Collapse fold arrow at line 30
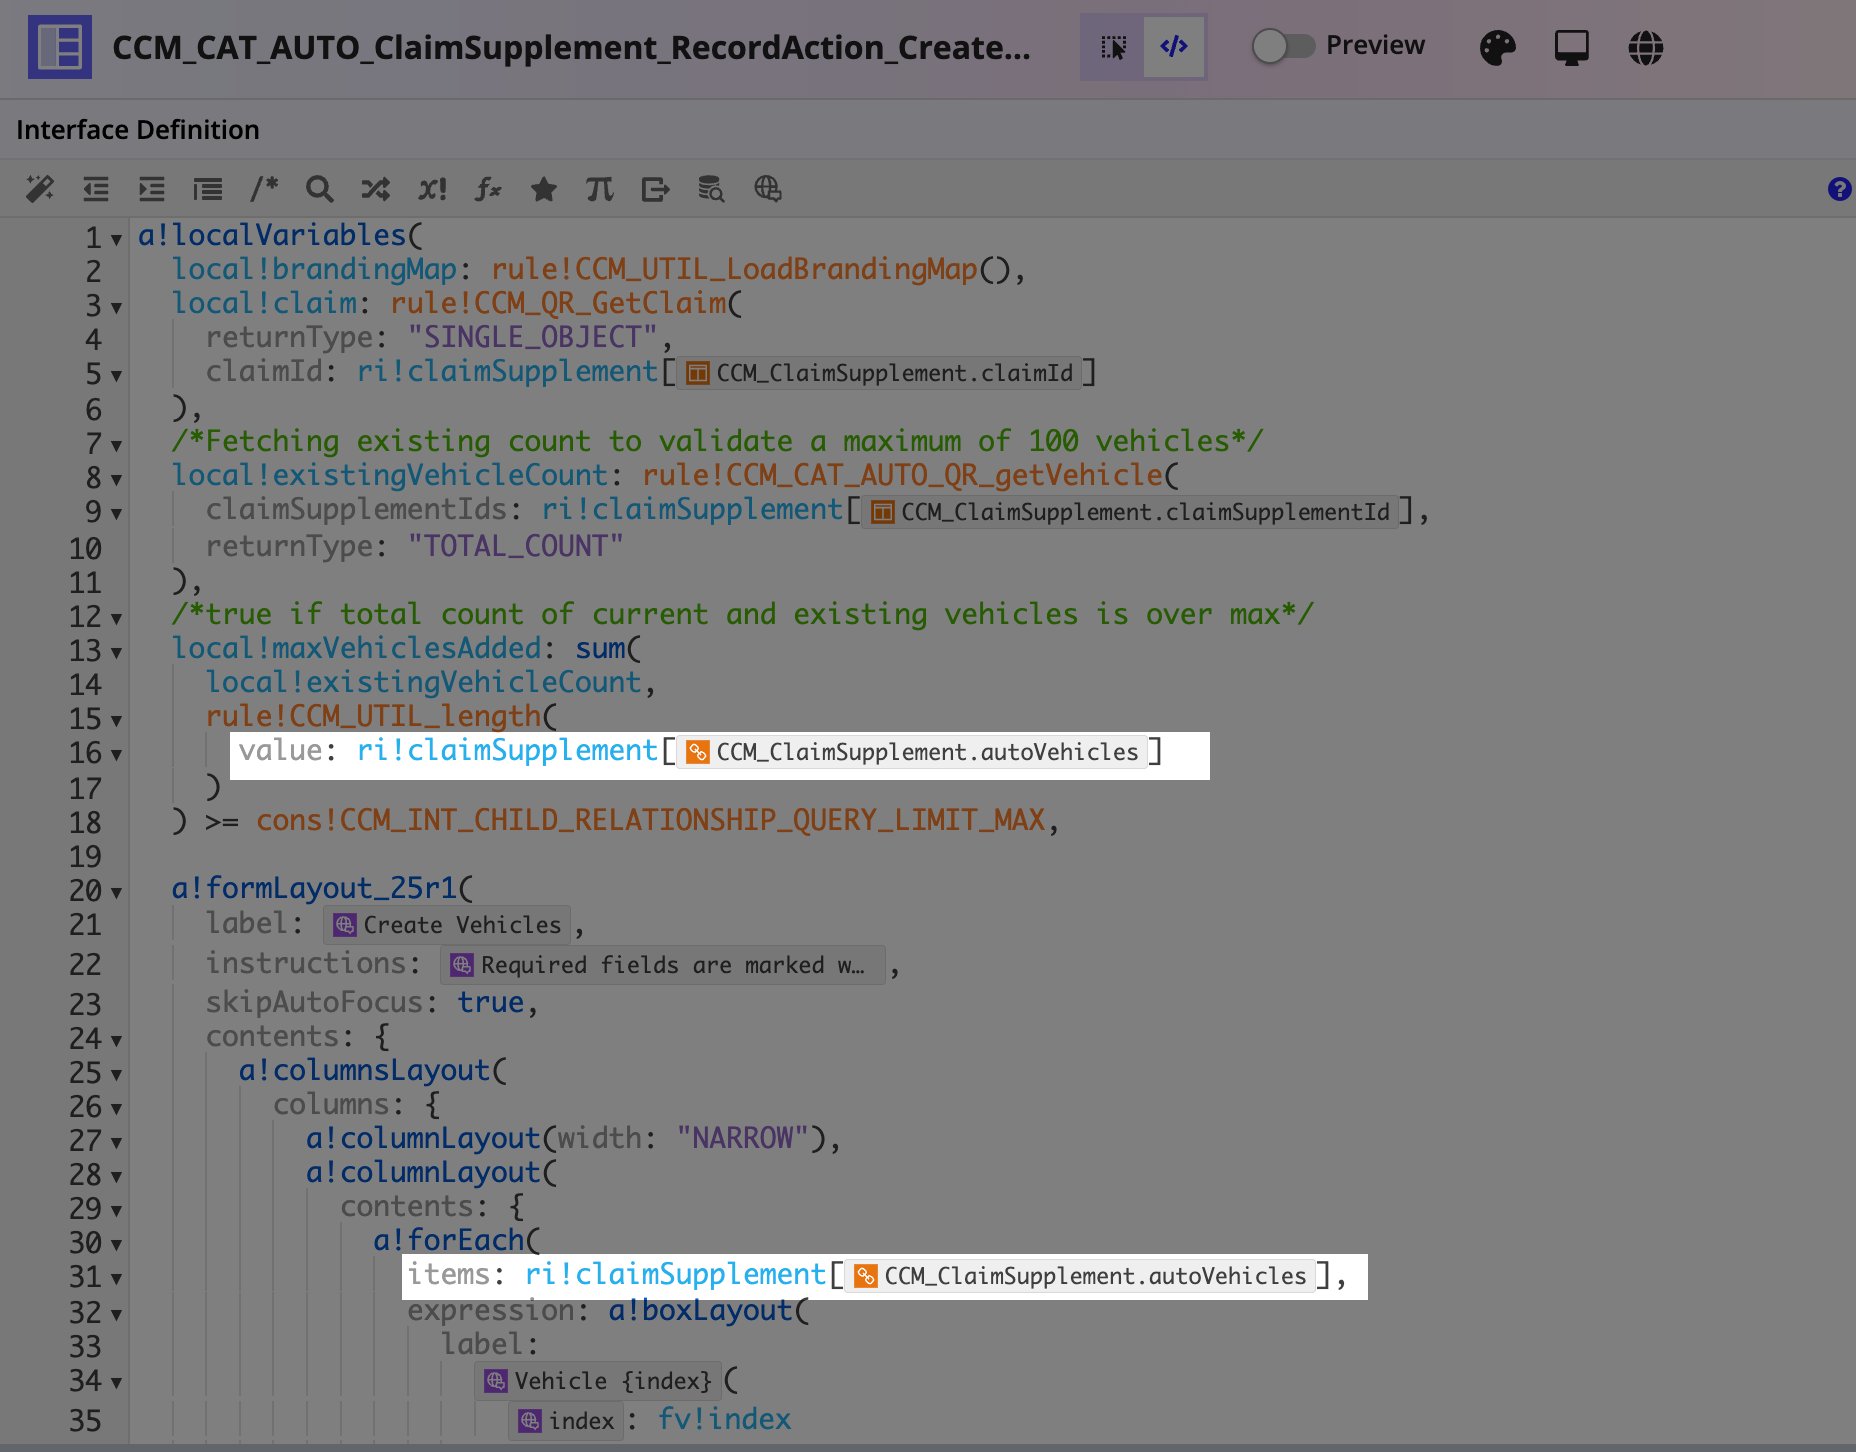Screen dimensions: 1856x1452 click(x=117, y=1246)
